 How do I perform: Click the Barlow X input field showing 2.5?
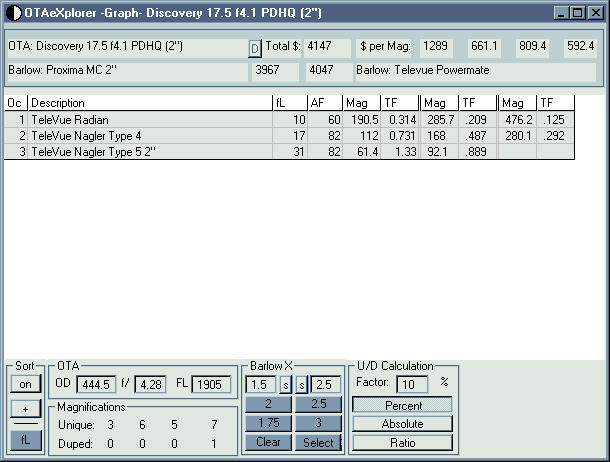326,385
